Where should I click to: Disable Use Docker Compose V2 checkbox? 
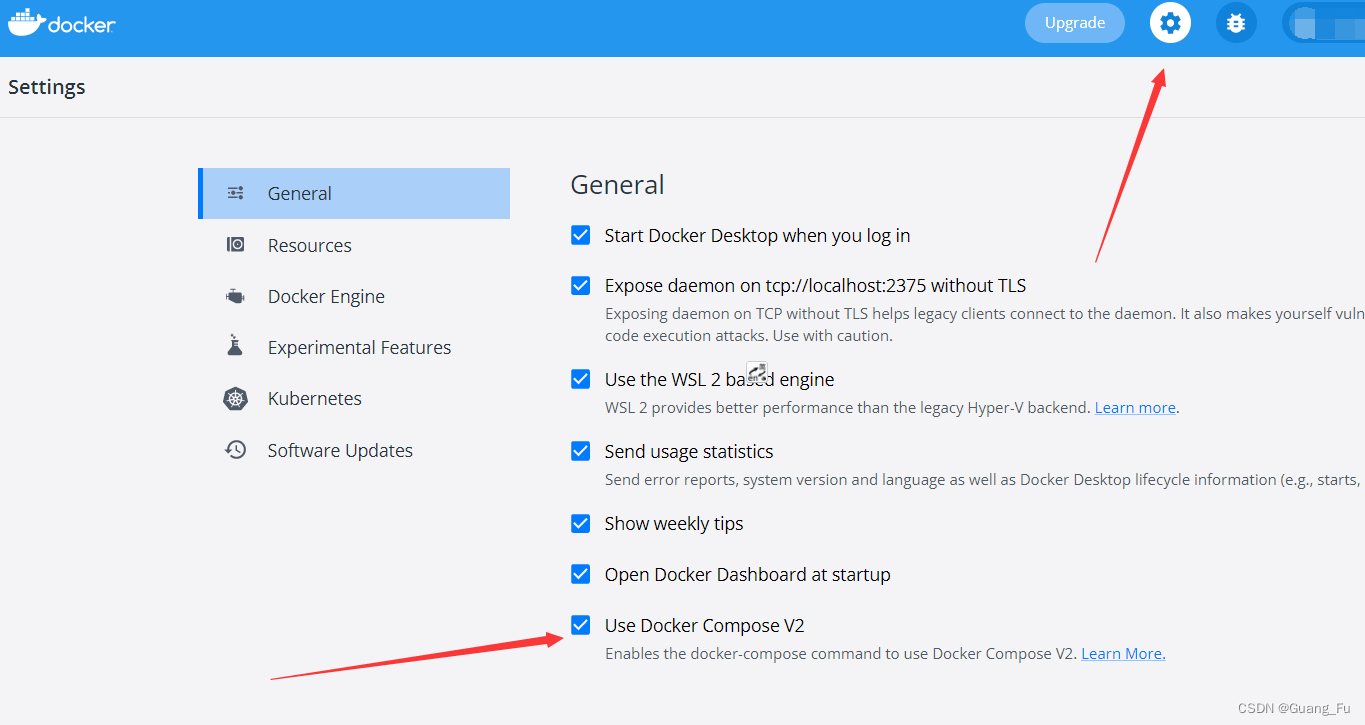pyautogui.click(x=580, y=625)
